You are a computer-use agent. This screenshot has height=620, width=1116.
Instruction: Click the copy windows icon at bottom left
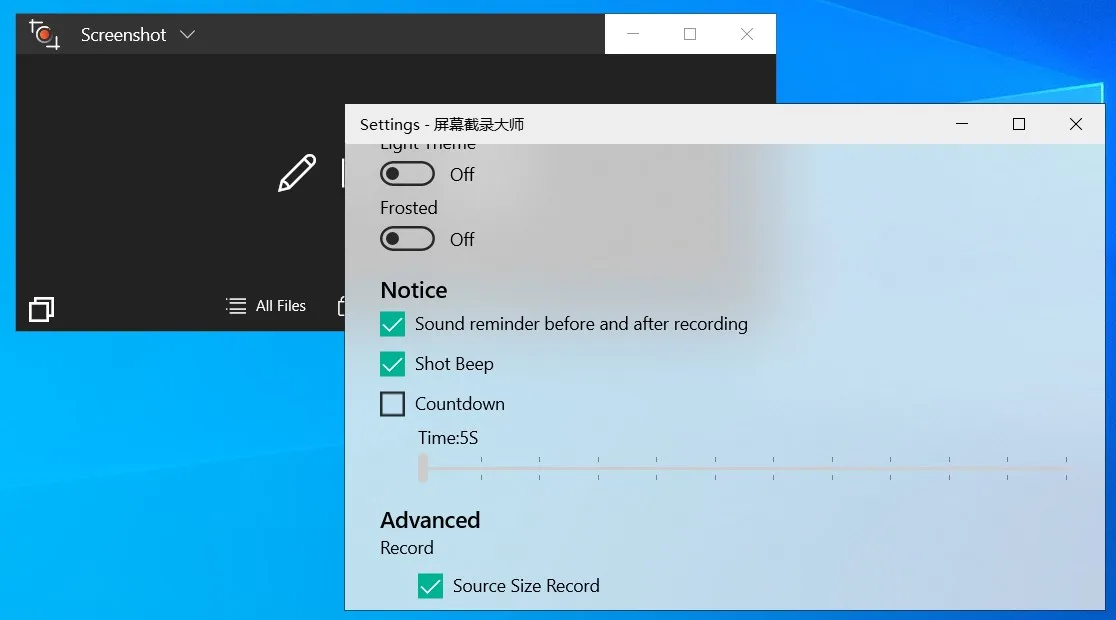(x=41, y=309)
